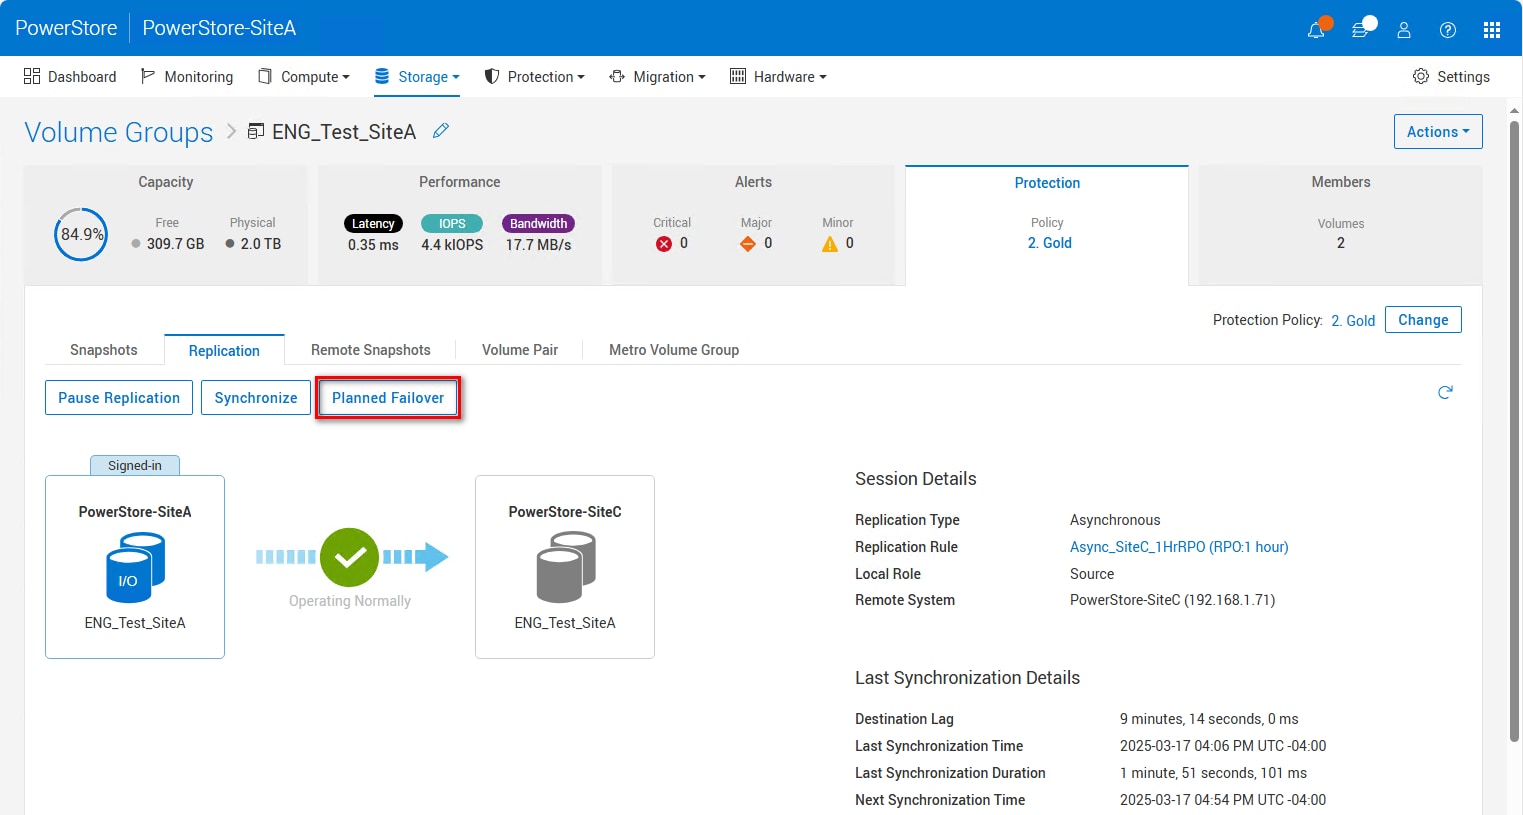Click the Settings gear icon
Image resolution: width=1523 pixels, height=815 pixels.
click(1420, 77)
